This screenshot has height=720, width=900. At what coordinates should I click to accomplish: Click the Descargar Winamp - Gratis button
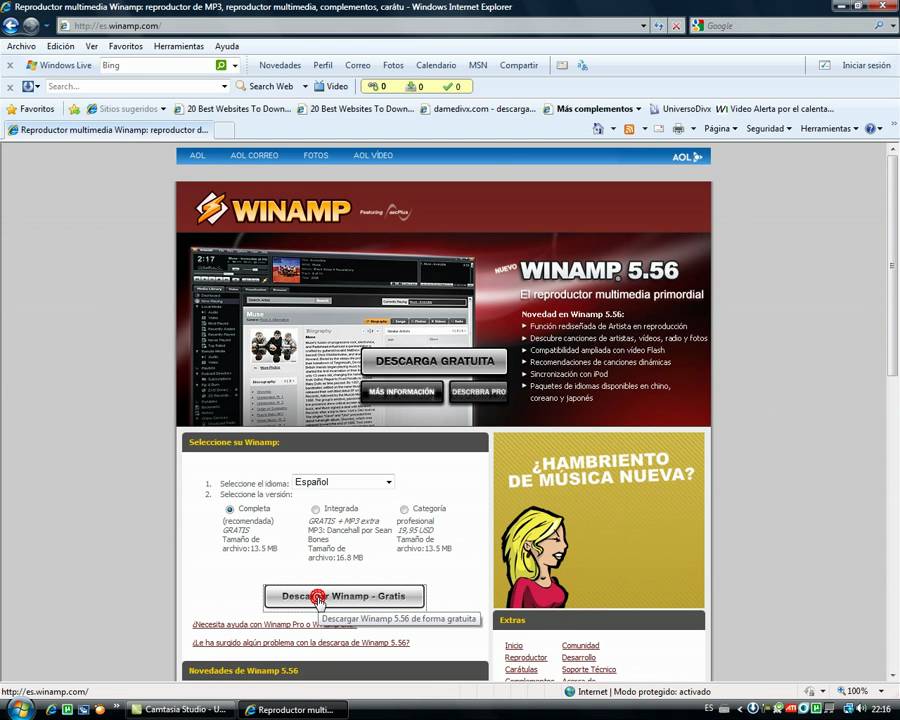tap(344, 596)
